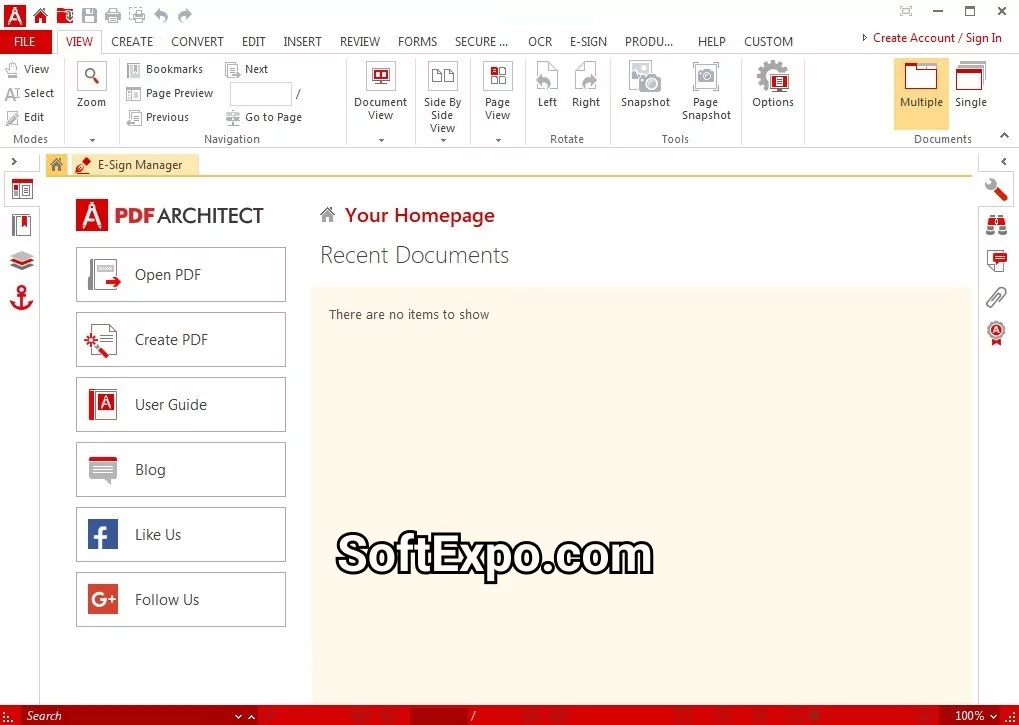Open the search binoculars panel
The width and height of the screenshot is (1019, 725).
[996, 224]
